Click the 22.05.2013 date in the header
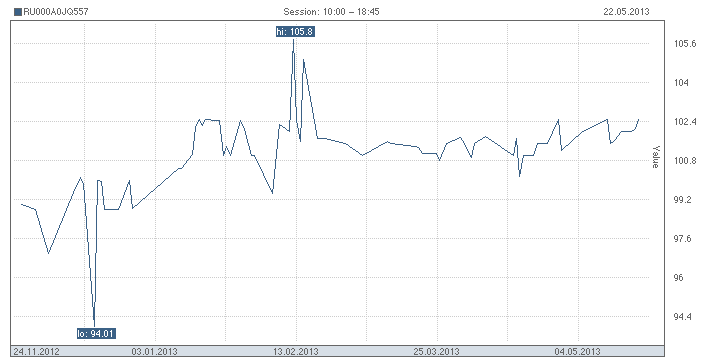The image size is (718, 360). [x=626, y=12]
